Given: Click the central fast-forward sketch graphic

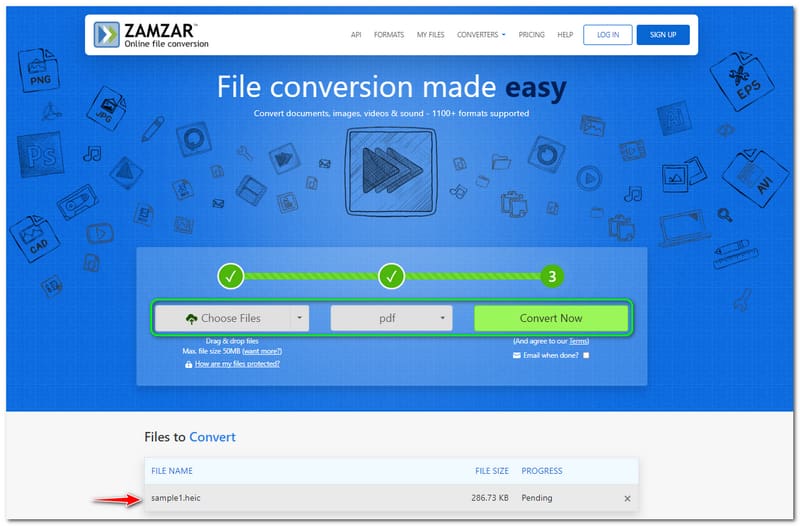Looking at the screenshot, I should (391, 171).
